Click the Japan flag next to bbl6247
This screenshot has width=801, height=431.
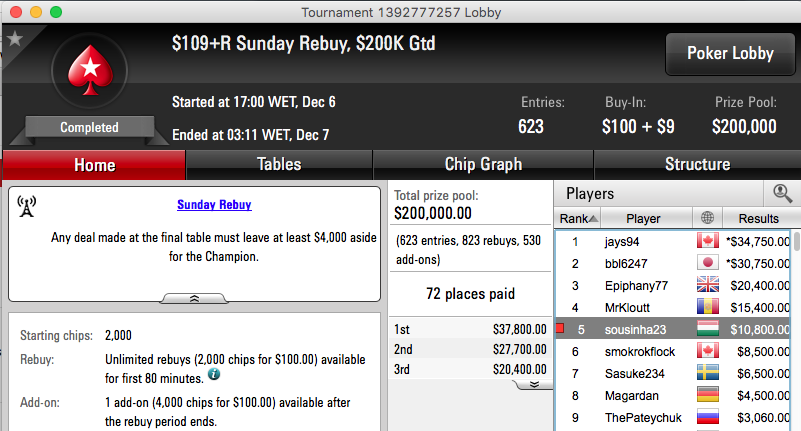click(708, 262)
